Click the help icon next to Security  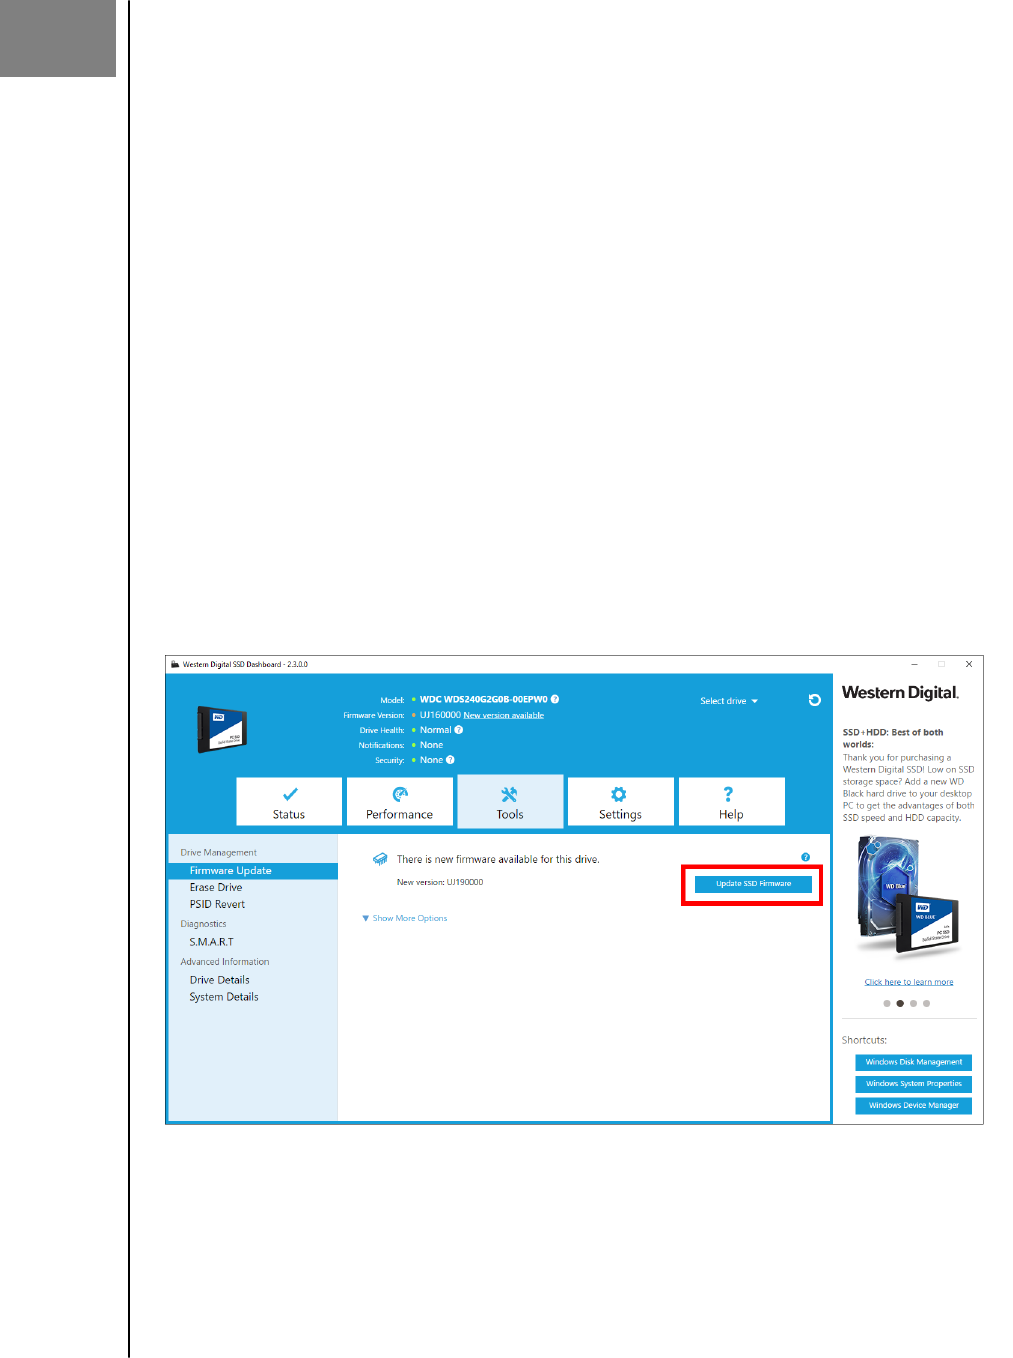[450, 760]
